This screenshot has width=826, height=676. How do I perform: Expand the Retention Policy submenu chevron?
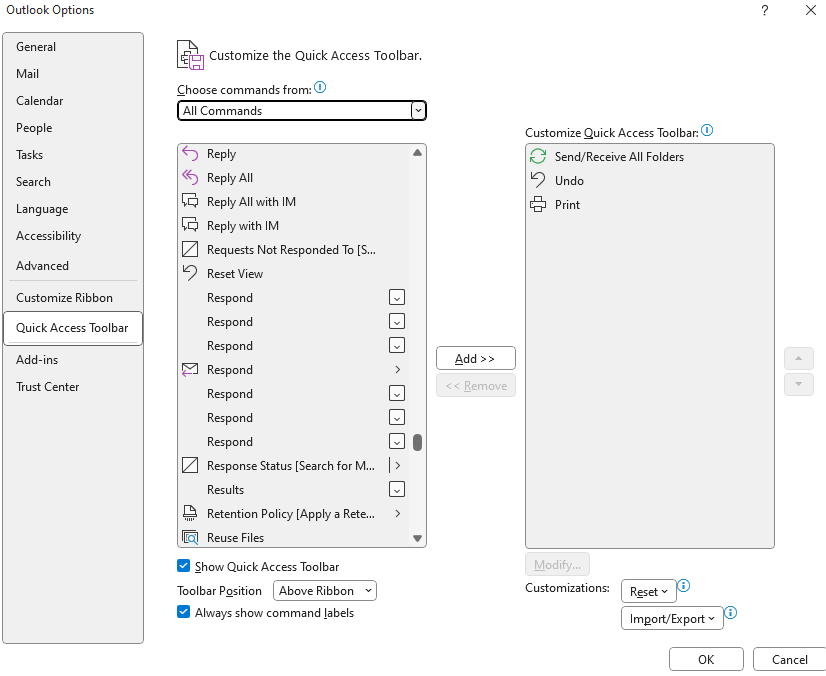(x=398, y=513)
